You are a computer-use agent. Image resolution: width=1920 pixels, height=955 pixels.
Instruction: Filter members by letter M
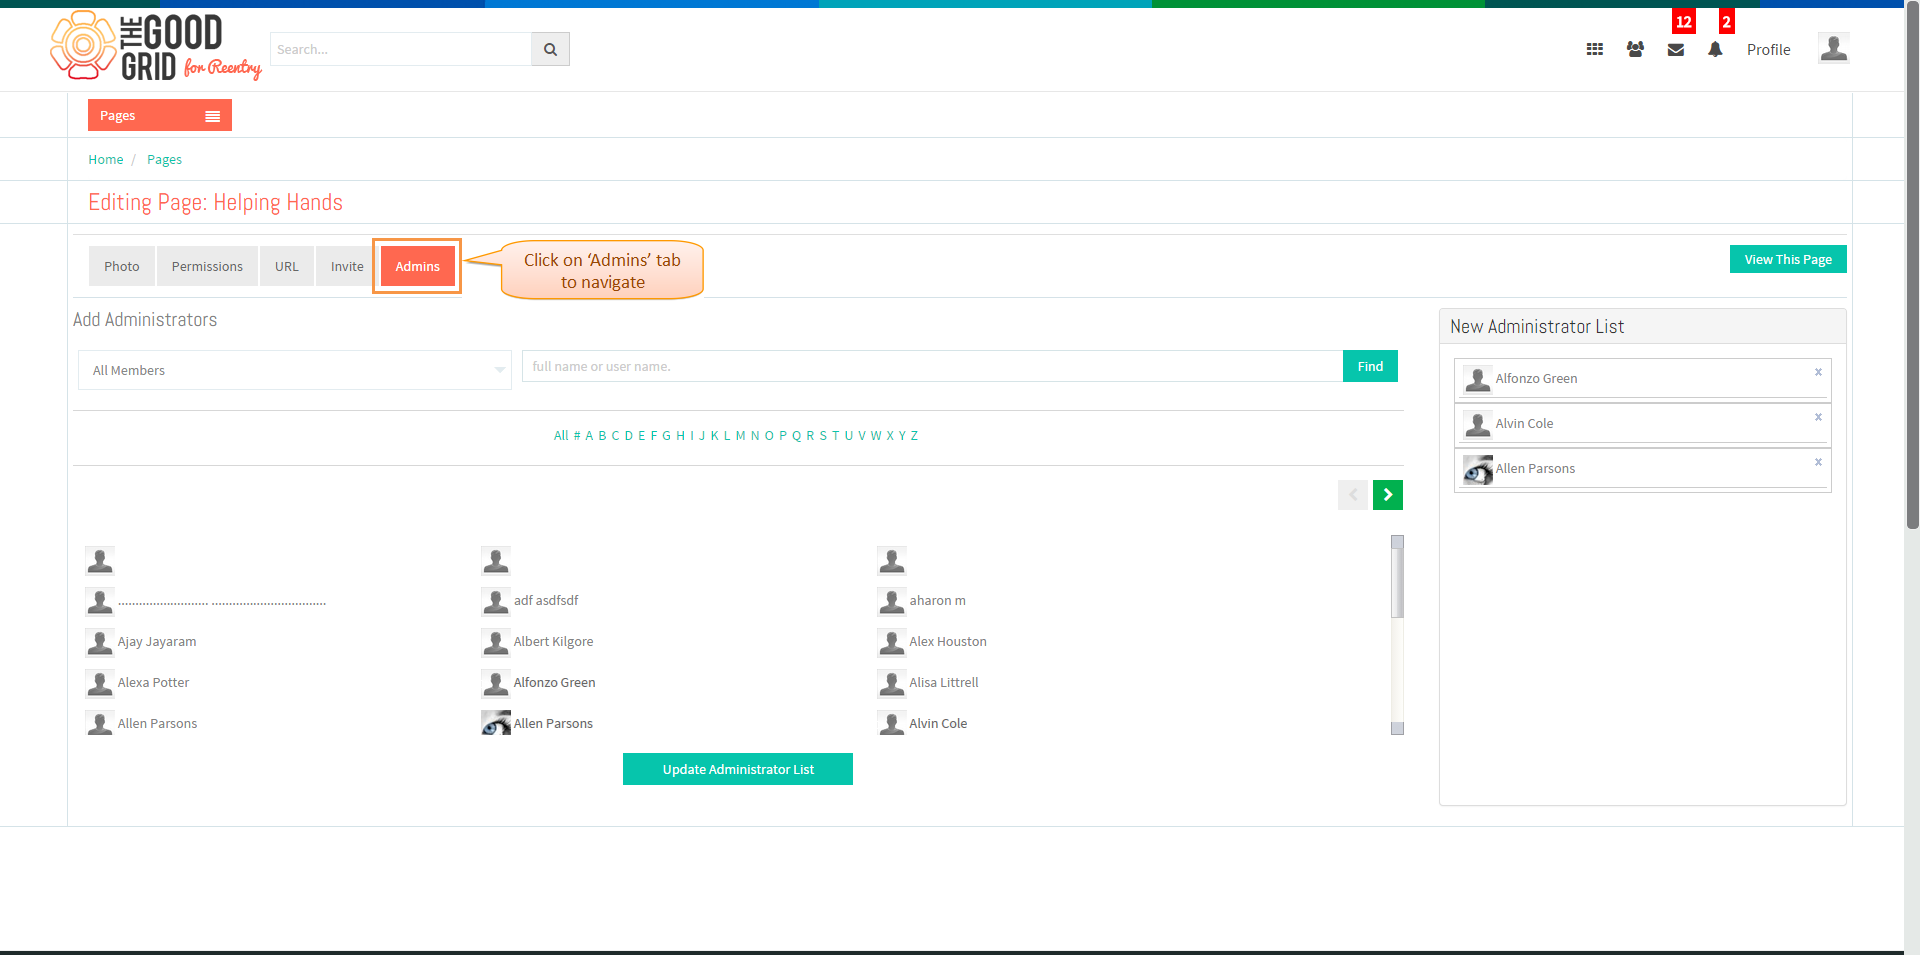click(x=740, y=435)
